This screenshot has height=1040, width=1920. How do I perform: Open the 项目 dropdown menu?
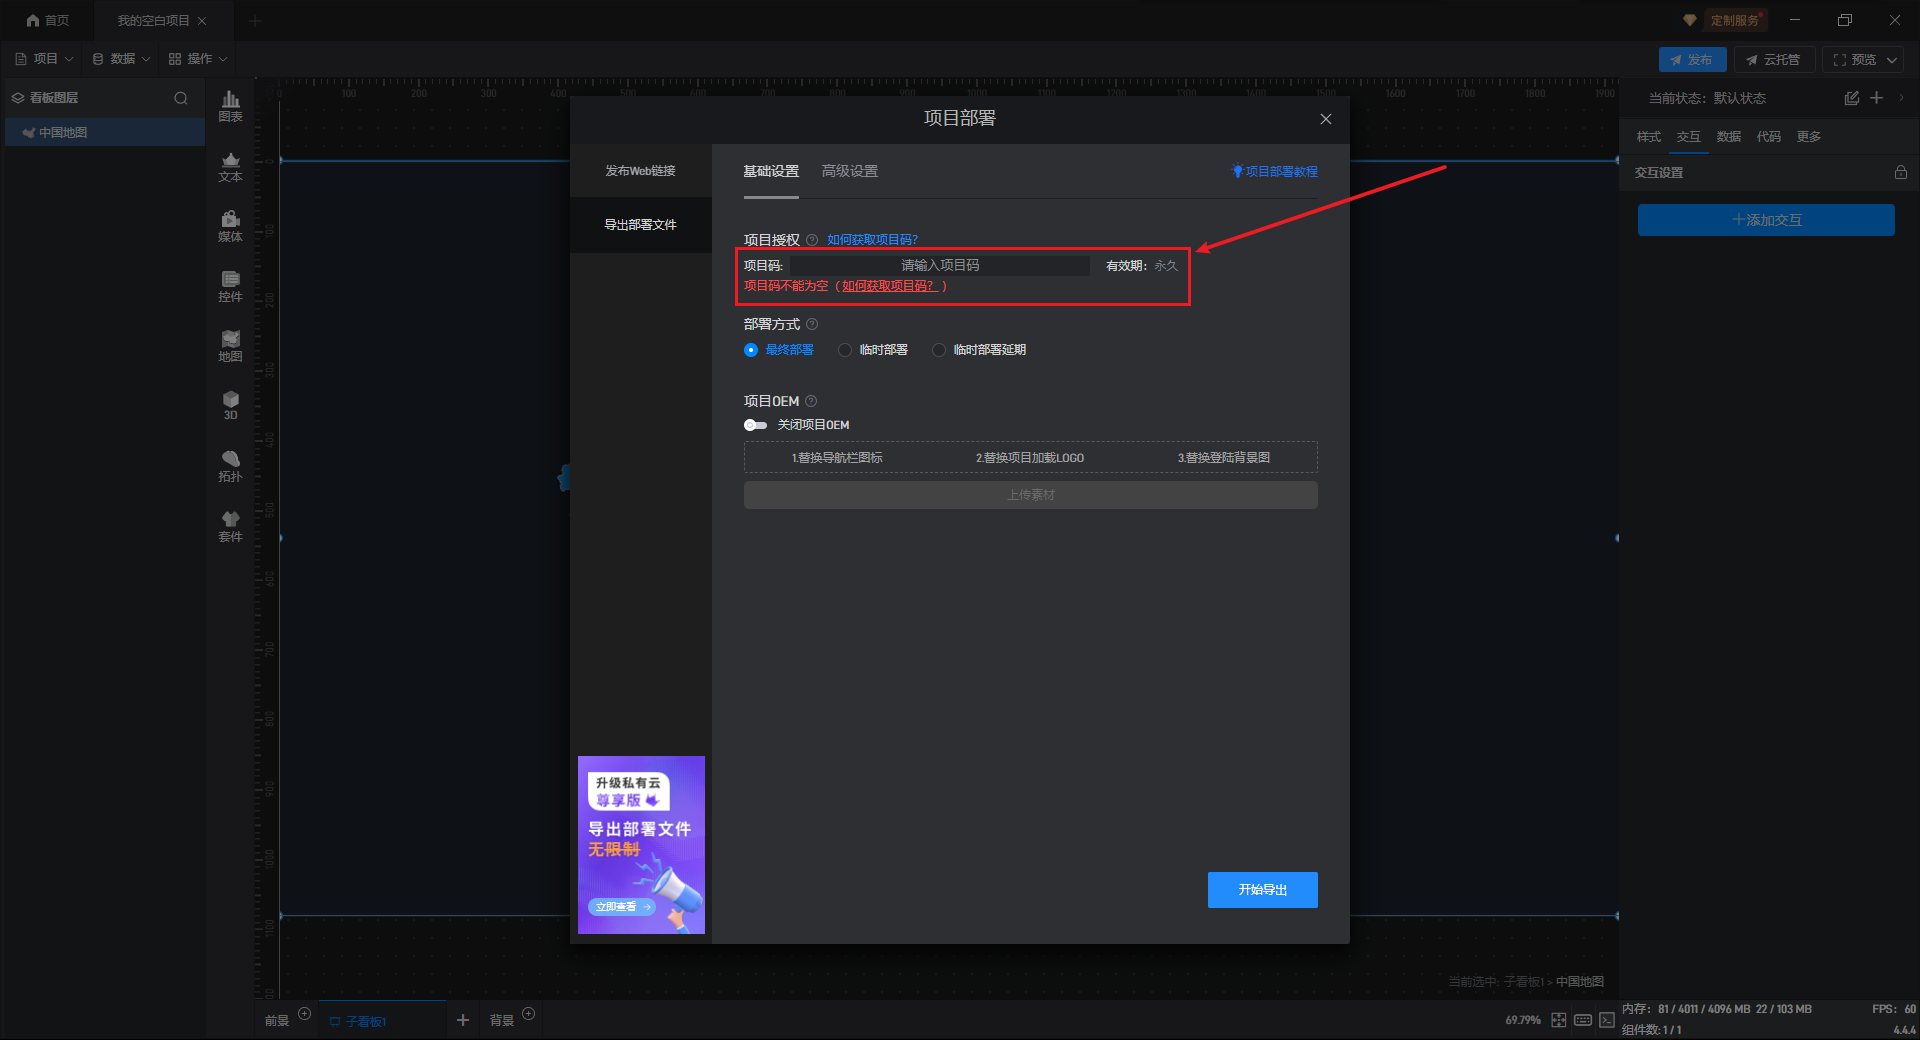(45, 59)
